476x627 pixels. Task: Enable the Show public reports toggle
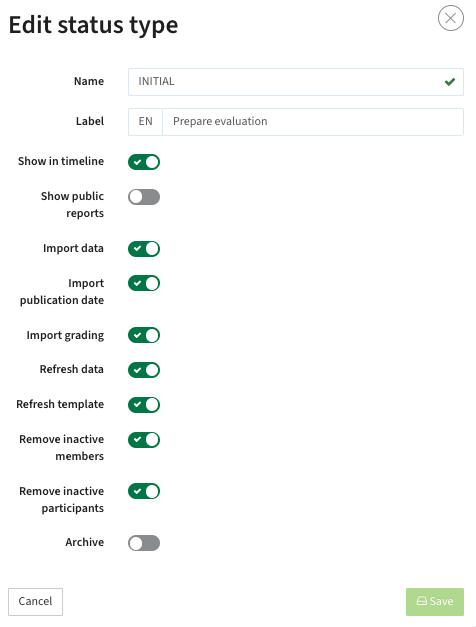pyautogui.click(x=144, y=197)
